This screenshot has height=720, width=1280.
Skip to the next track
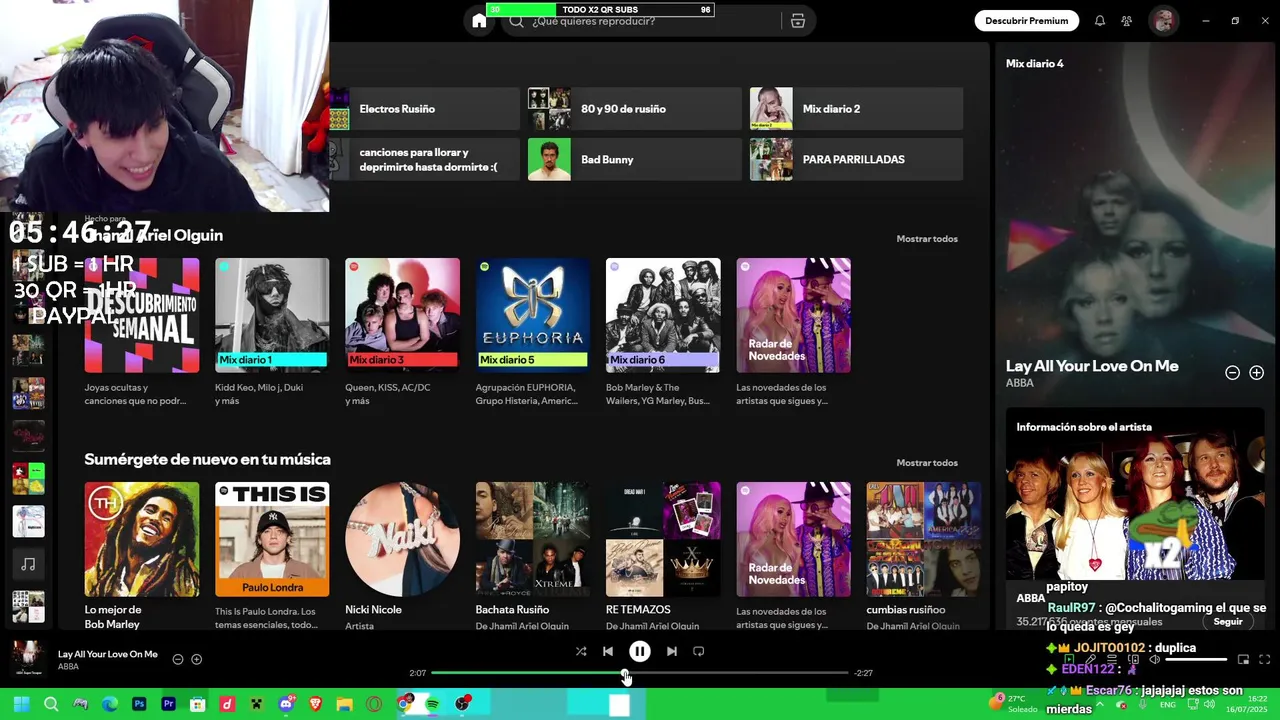[x=672, y=651]
